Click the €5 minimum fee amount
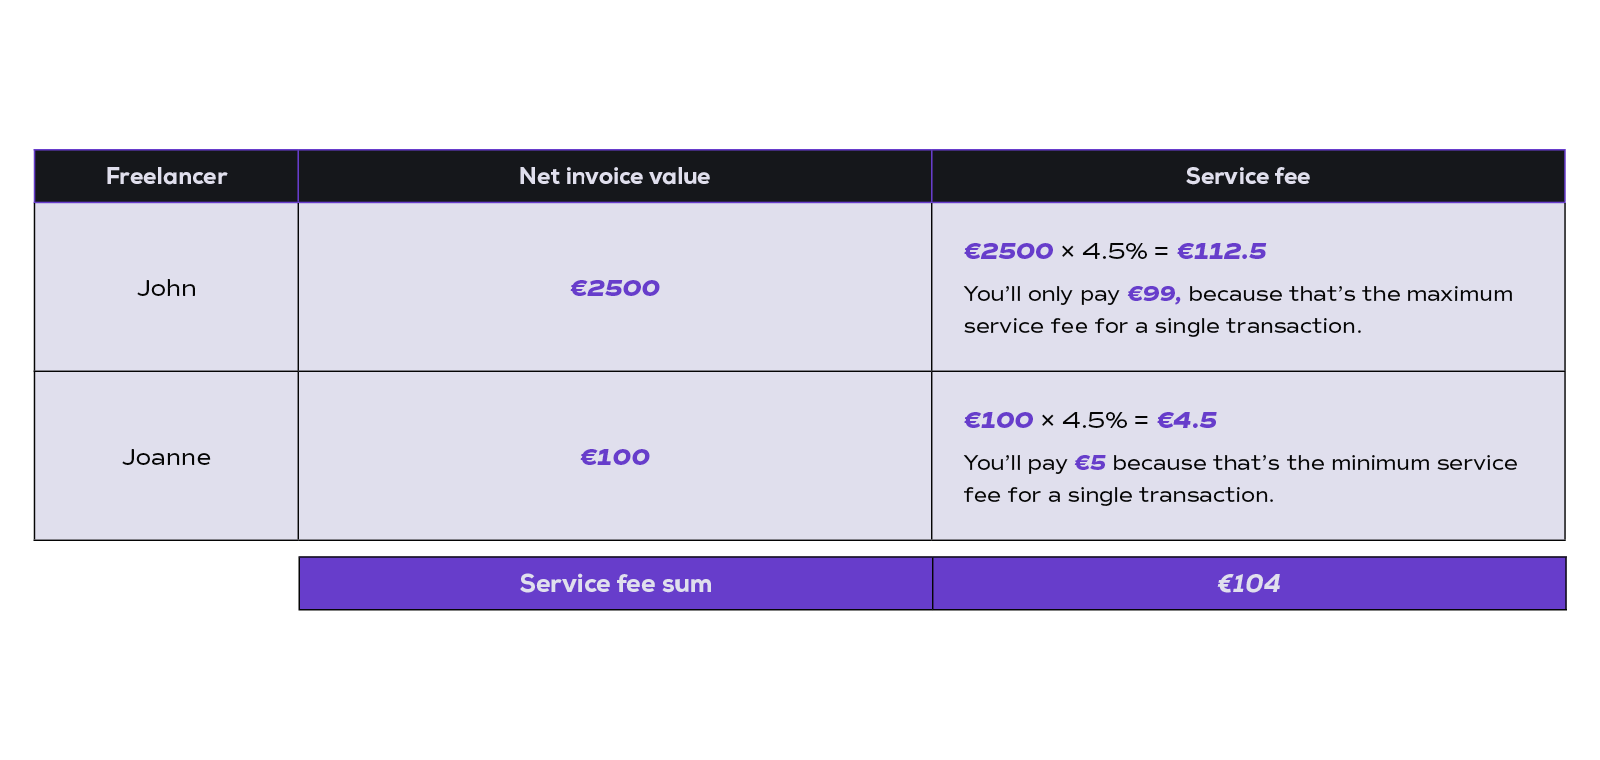 [x=1090, y=463]
